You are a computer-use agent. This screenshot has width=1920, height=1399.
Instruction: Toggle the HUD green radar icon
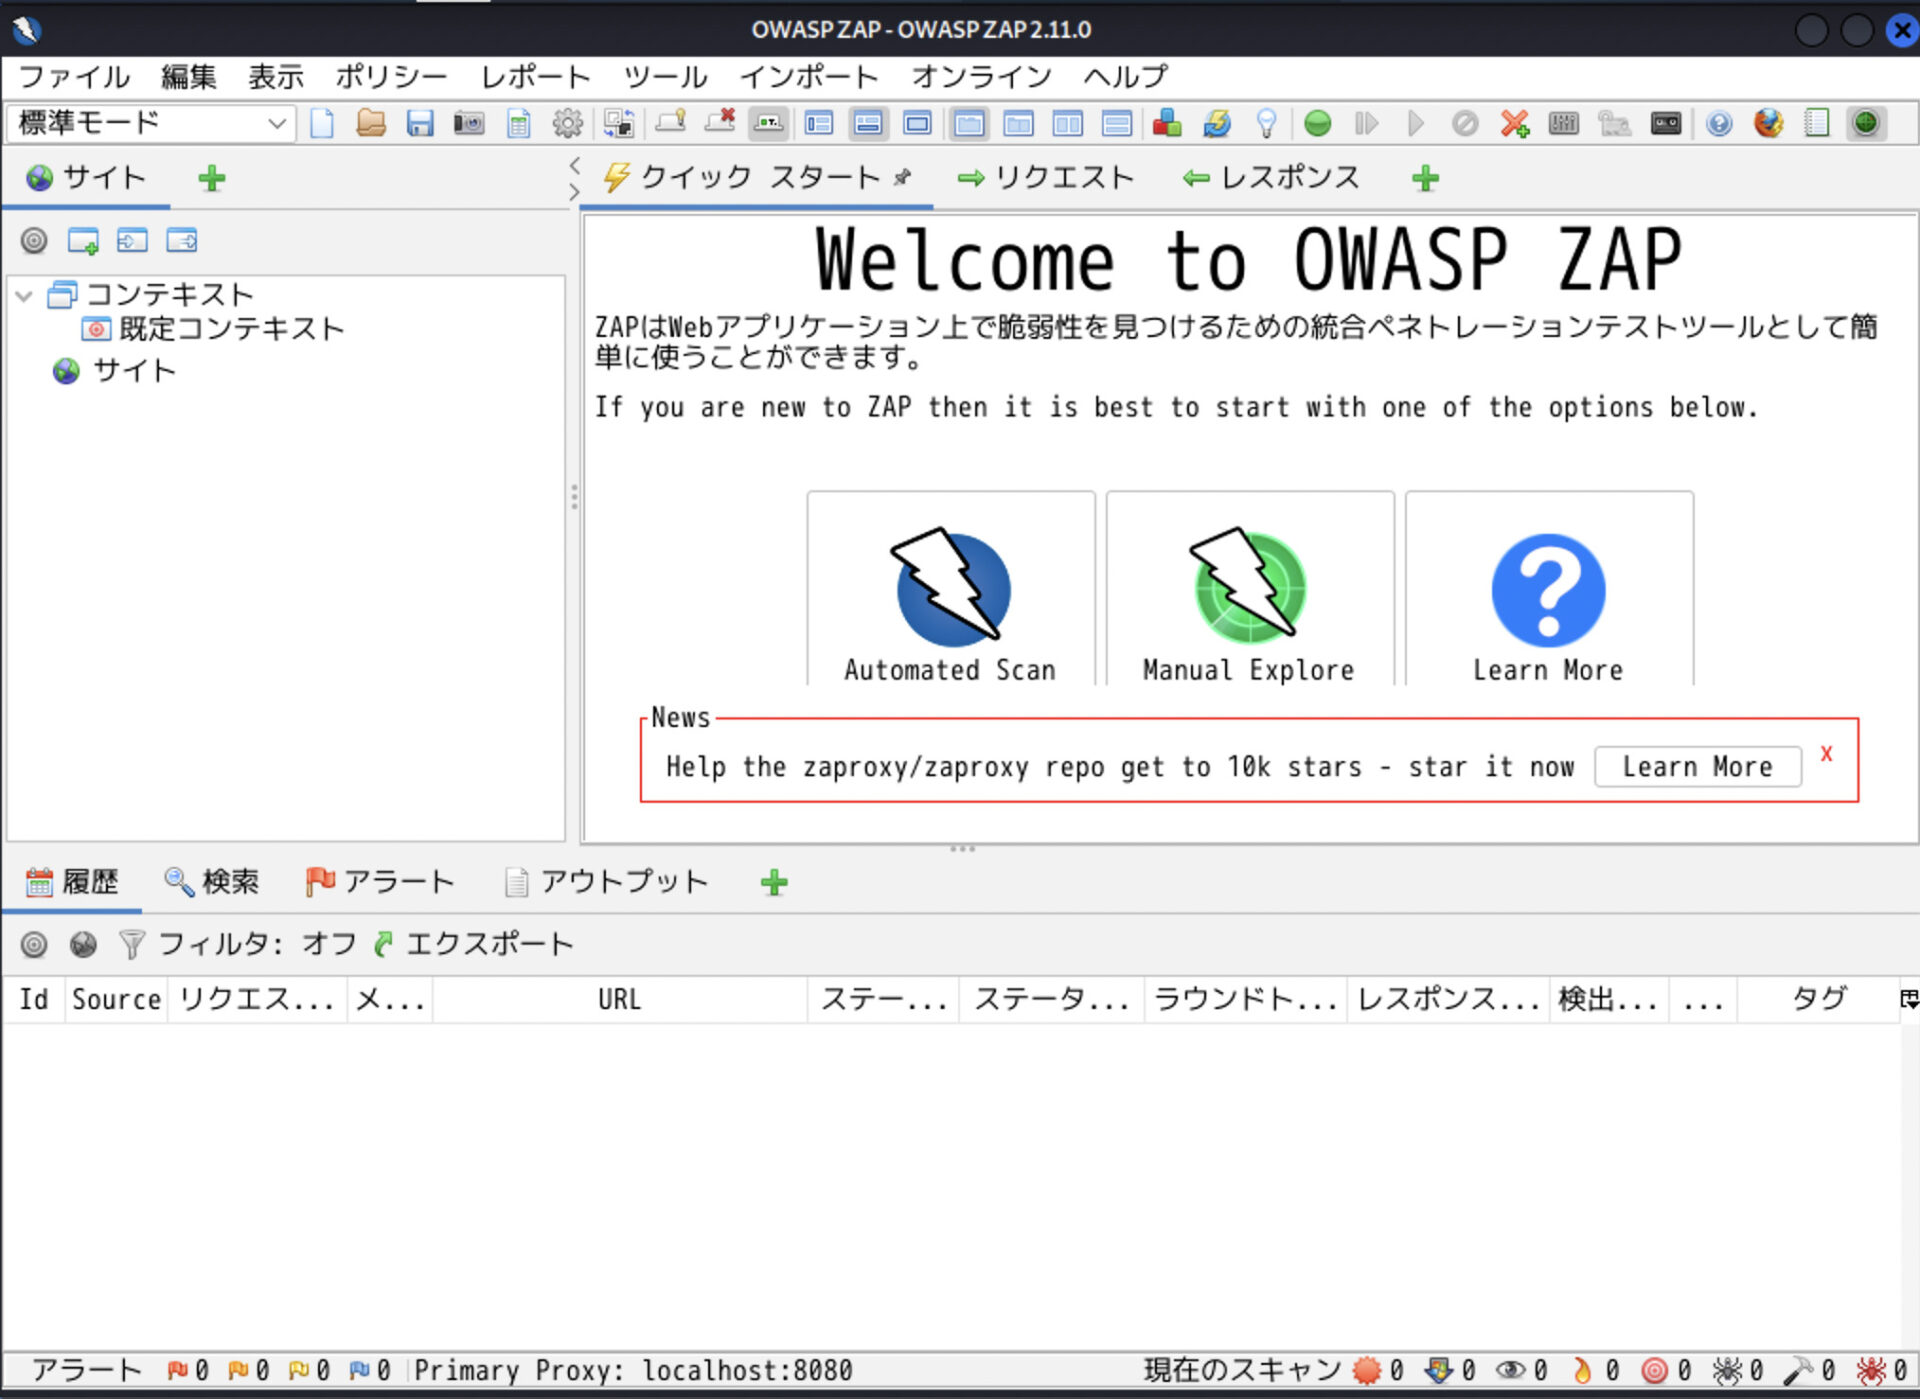click(x=1866, y=123)
